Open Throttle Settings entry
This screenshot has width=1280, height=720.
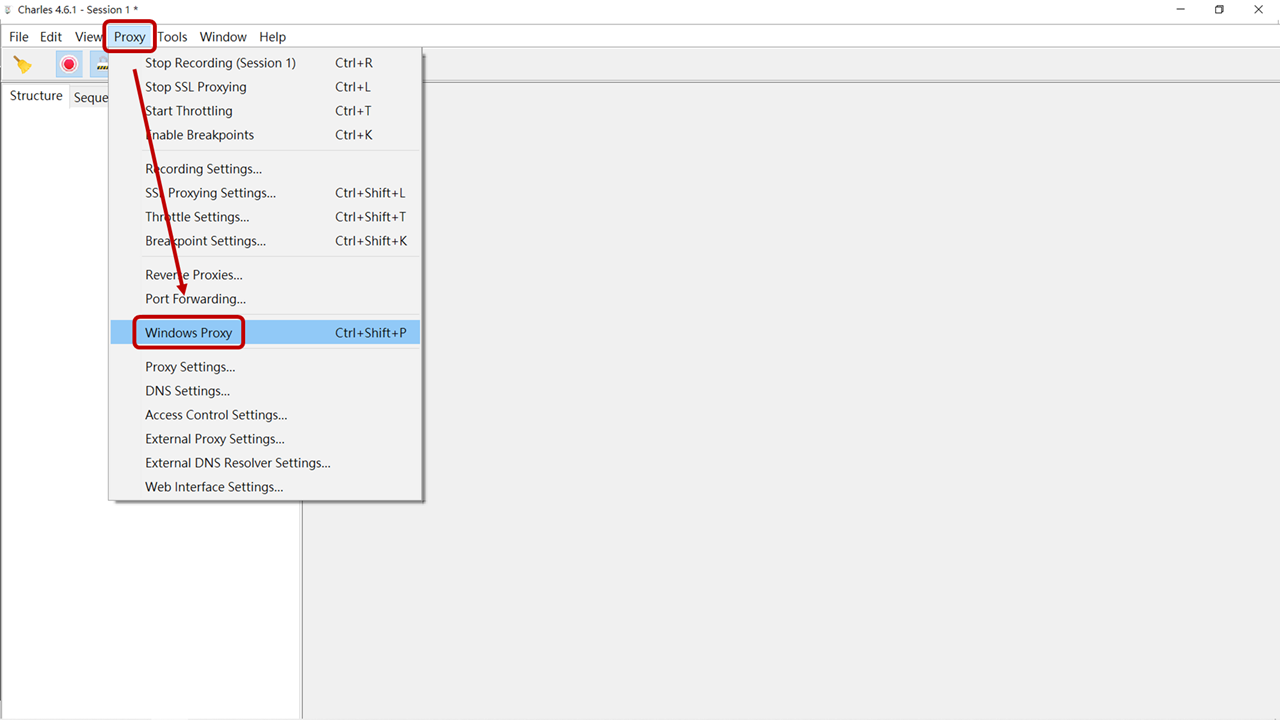(x=197, y=217)
